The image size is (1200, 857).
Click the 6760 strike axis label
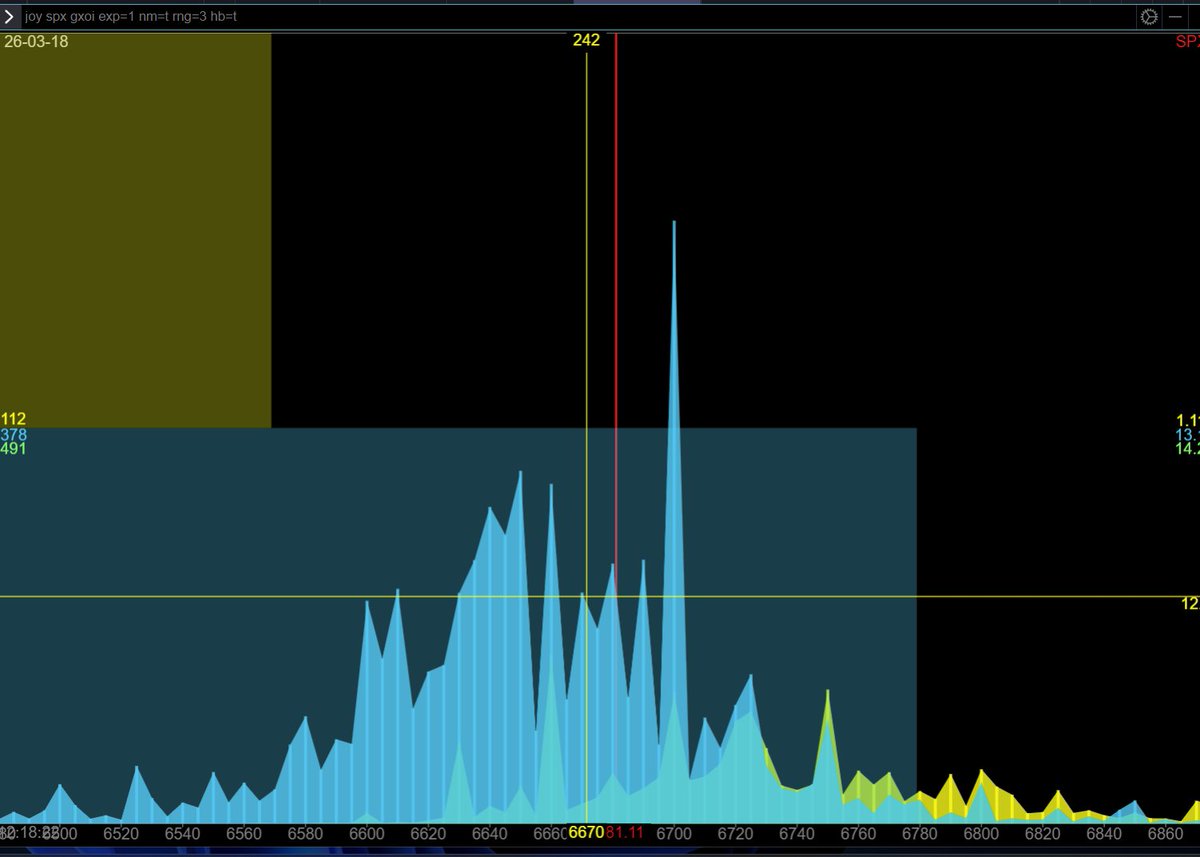click(858, 833)
